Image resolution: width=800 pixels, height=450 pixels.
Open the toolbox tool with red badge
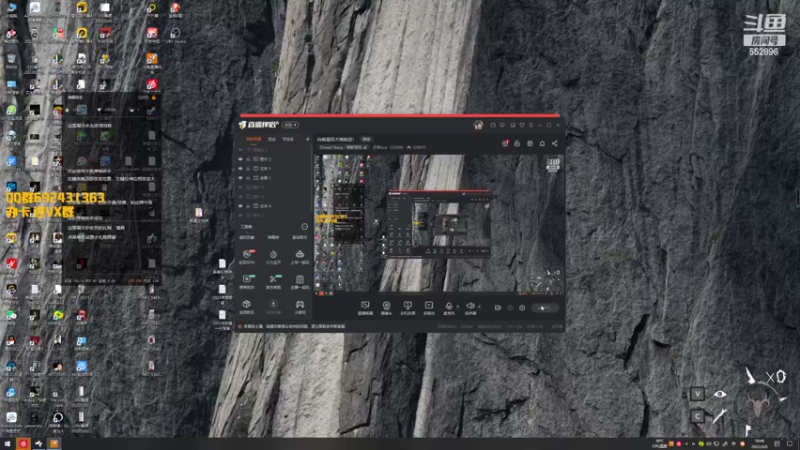[x=247, y=257]
